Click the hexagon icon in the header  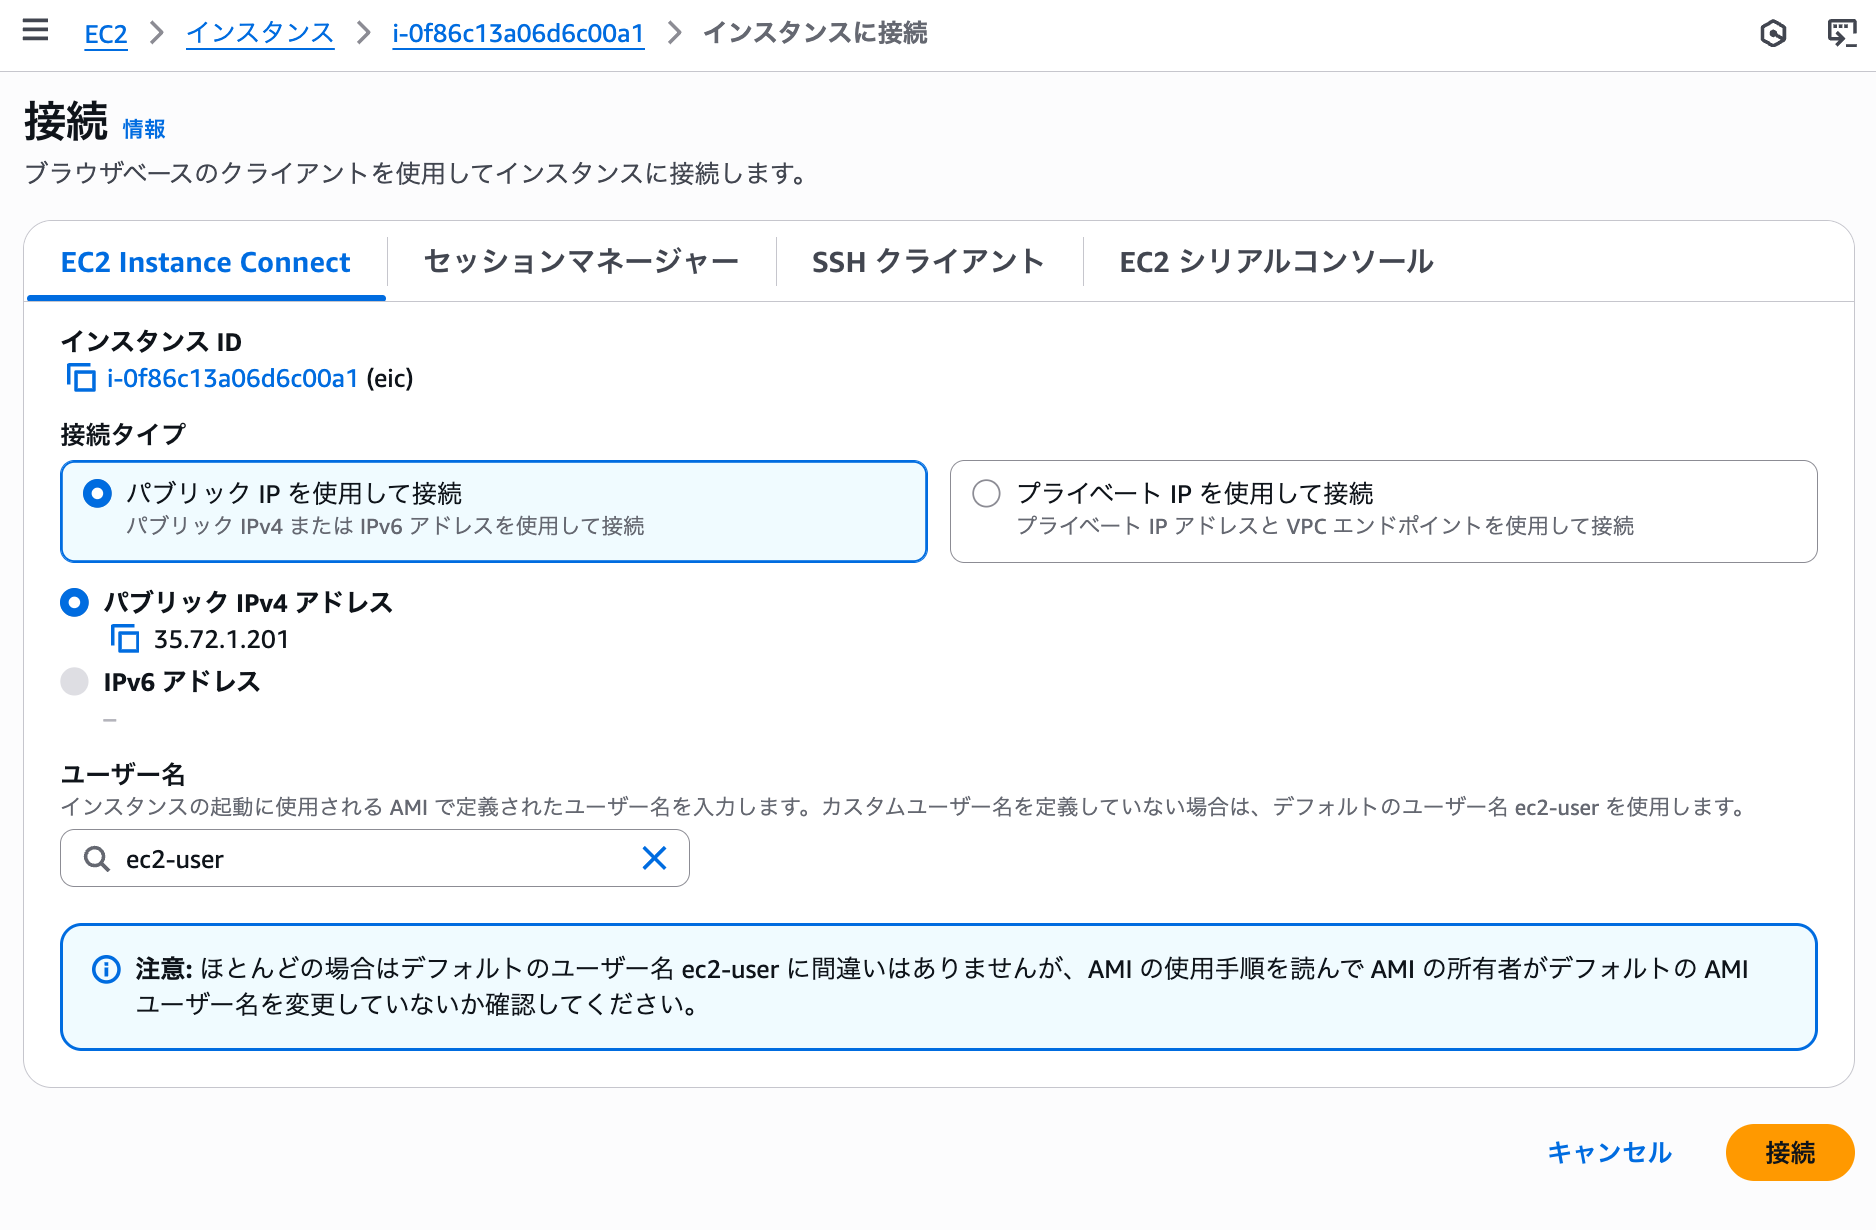[1773, 34]
